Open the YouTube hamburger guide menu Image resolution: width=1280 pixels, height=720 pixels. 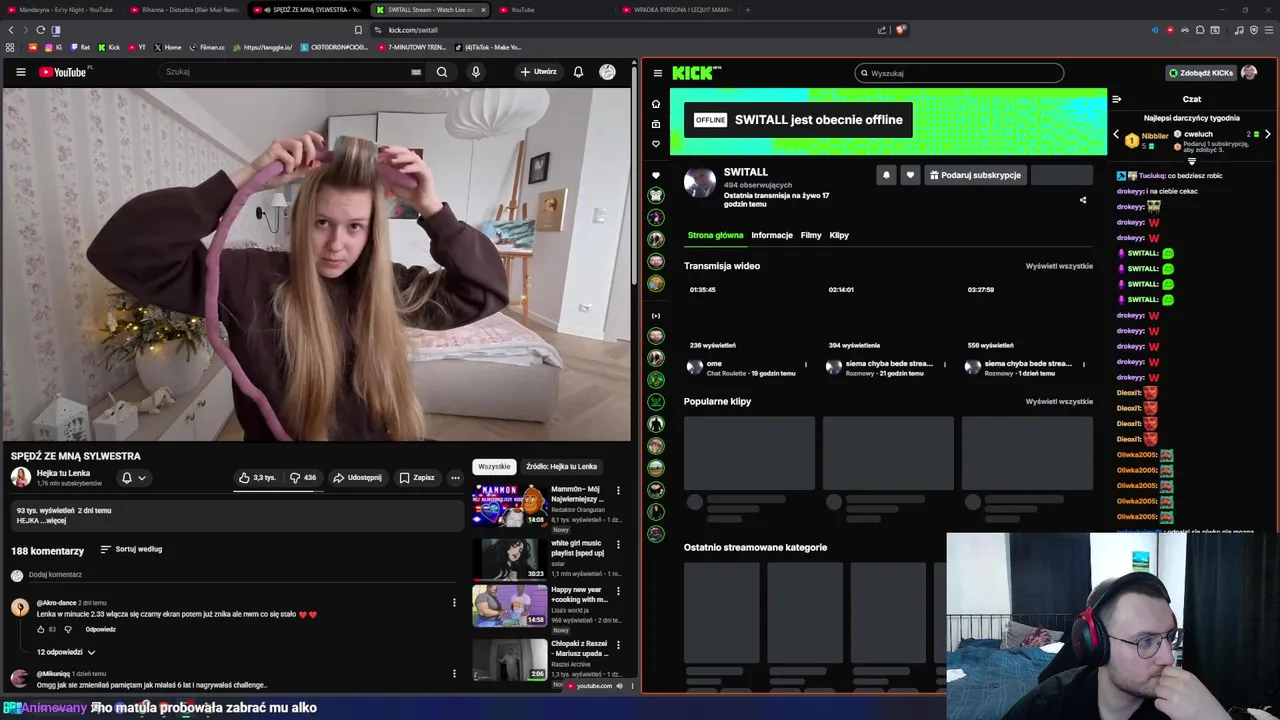click(x=20, y=72)
